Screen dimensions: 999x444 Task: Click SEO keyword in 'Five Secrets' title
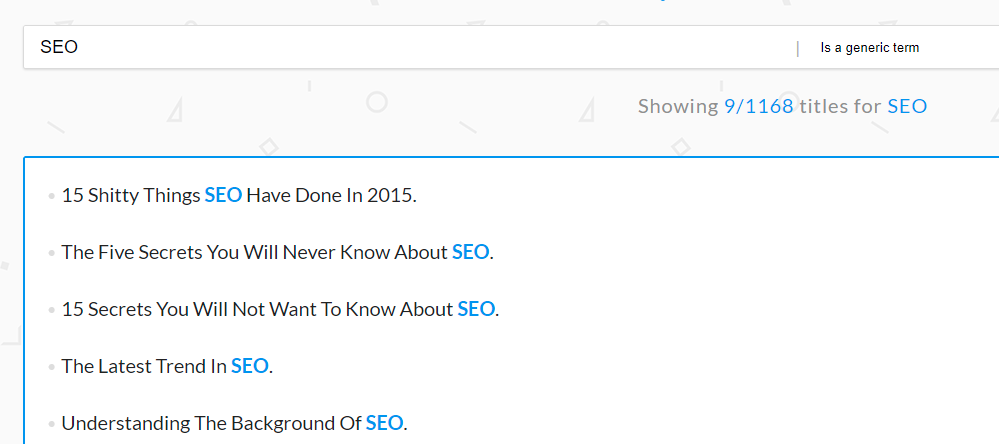tap(470, 253)
